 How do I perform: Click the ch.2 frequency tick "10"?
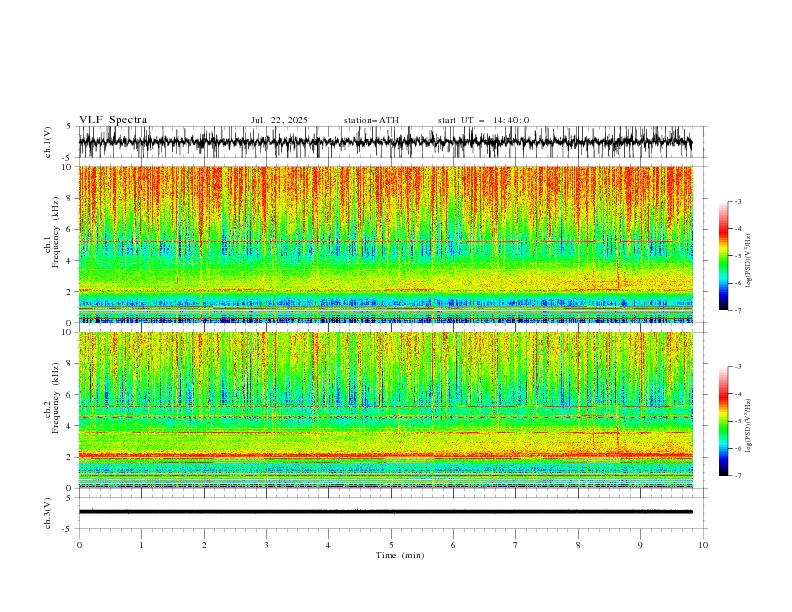click(67, 332)
